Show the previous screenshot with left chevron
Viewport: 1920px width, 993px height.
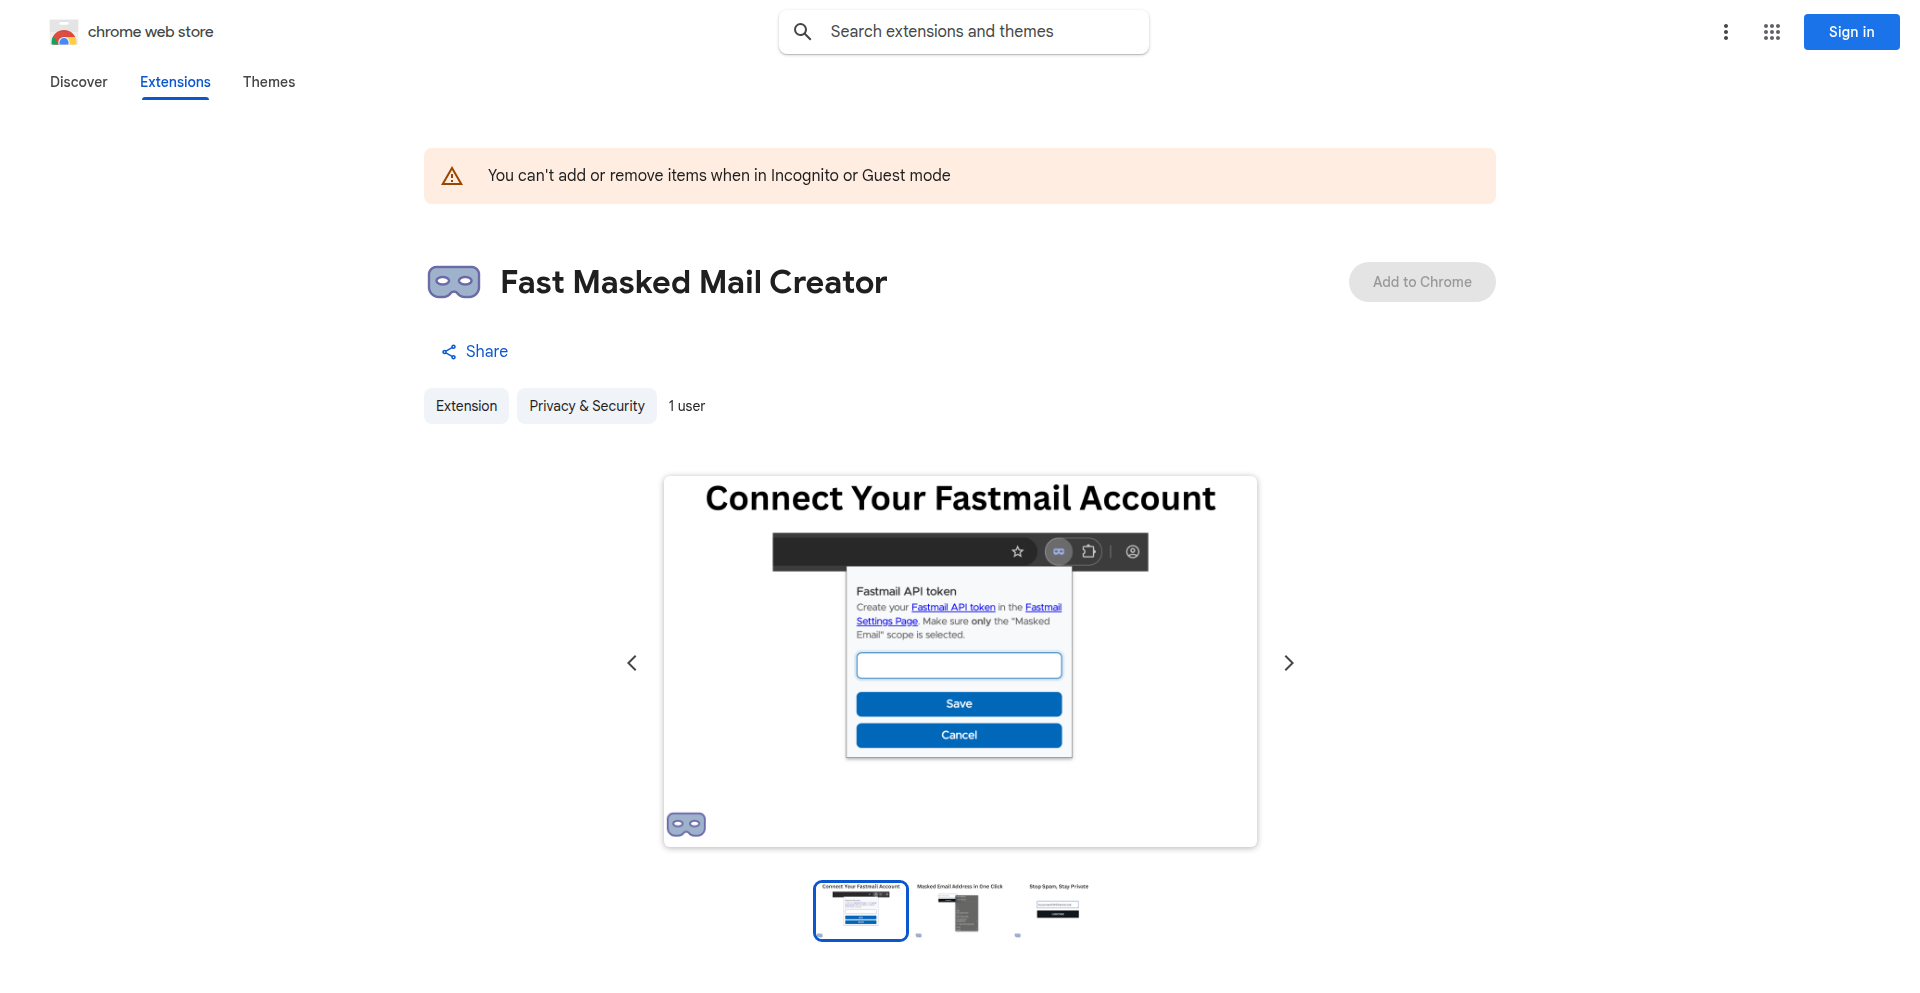pos(632,663)
